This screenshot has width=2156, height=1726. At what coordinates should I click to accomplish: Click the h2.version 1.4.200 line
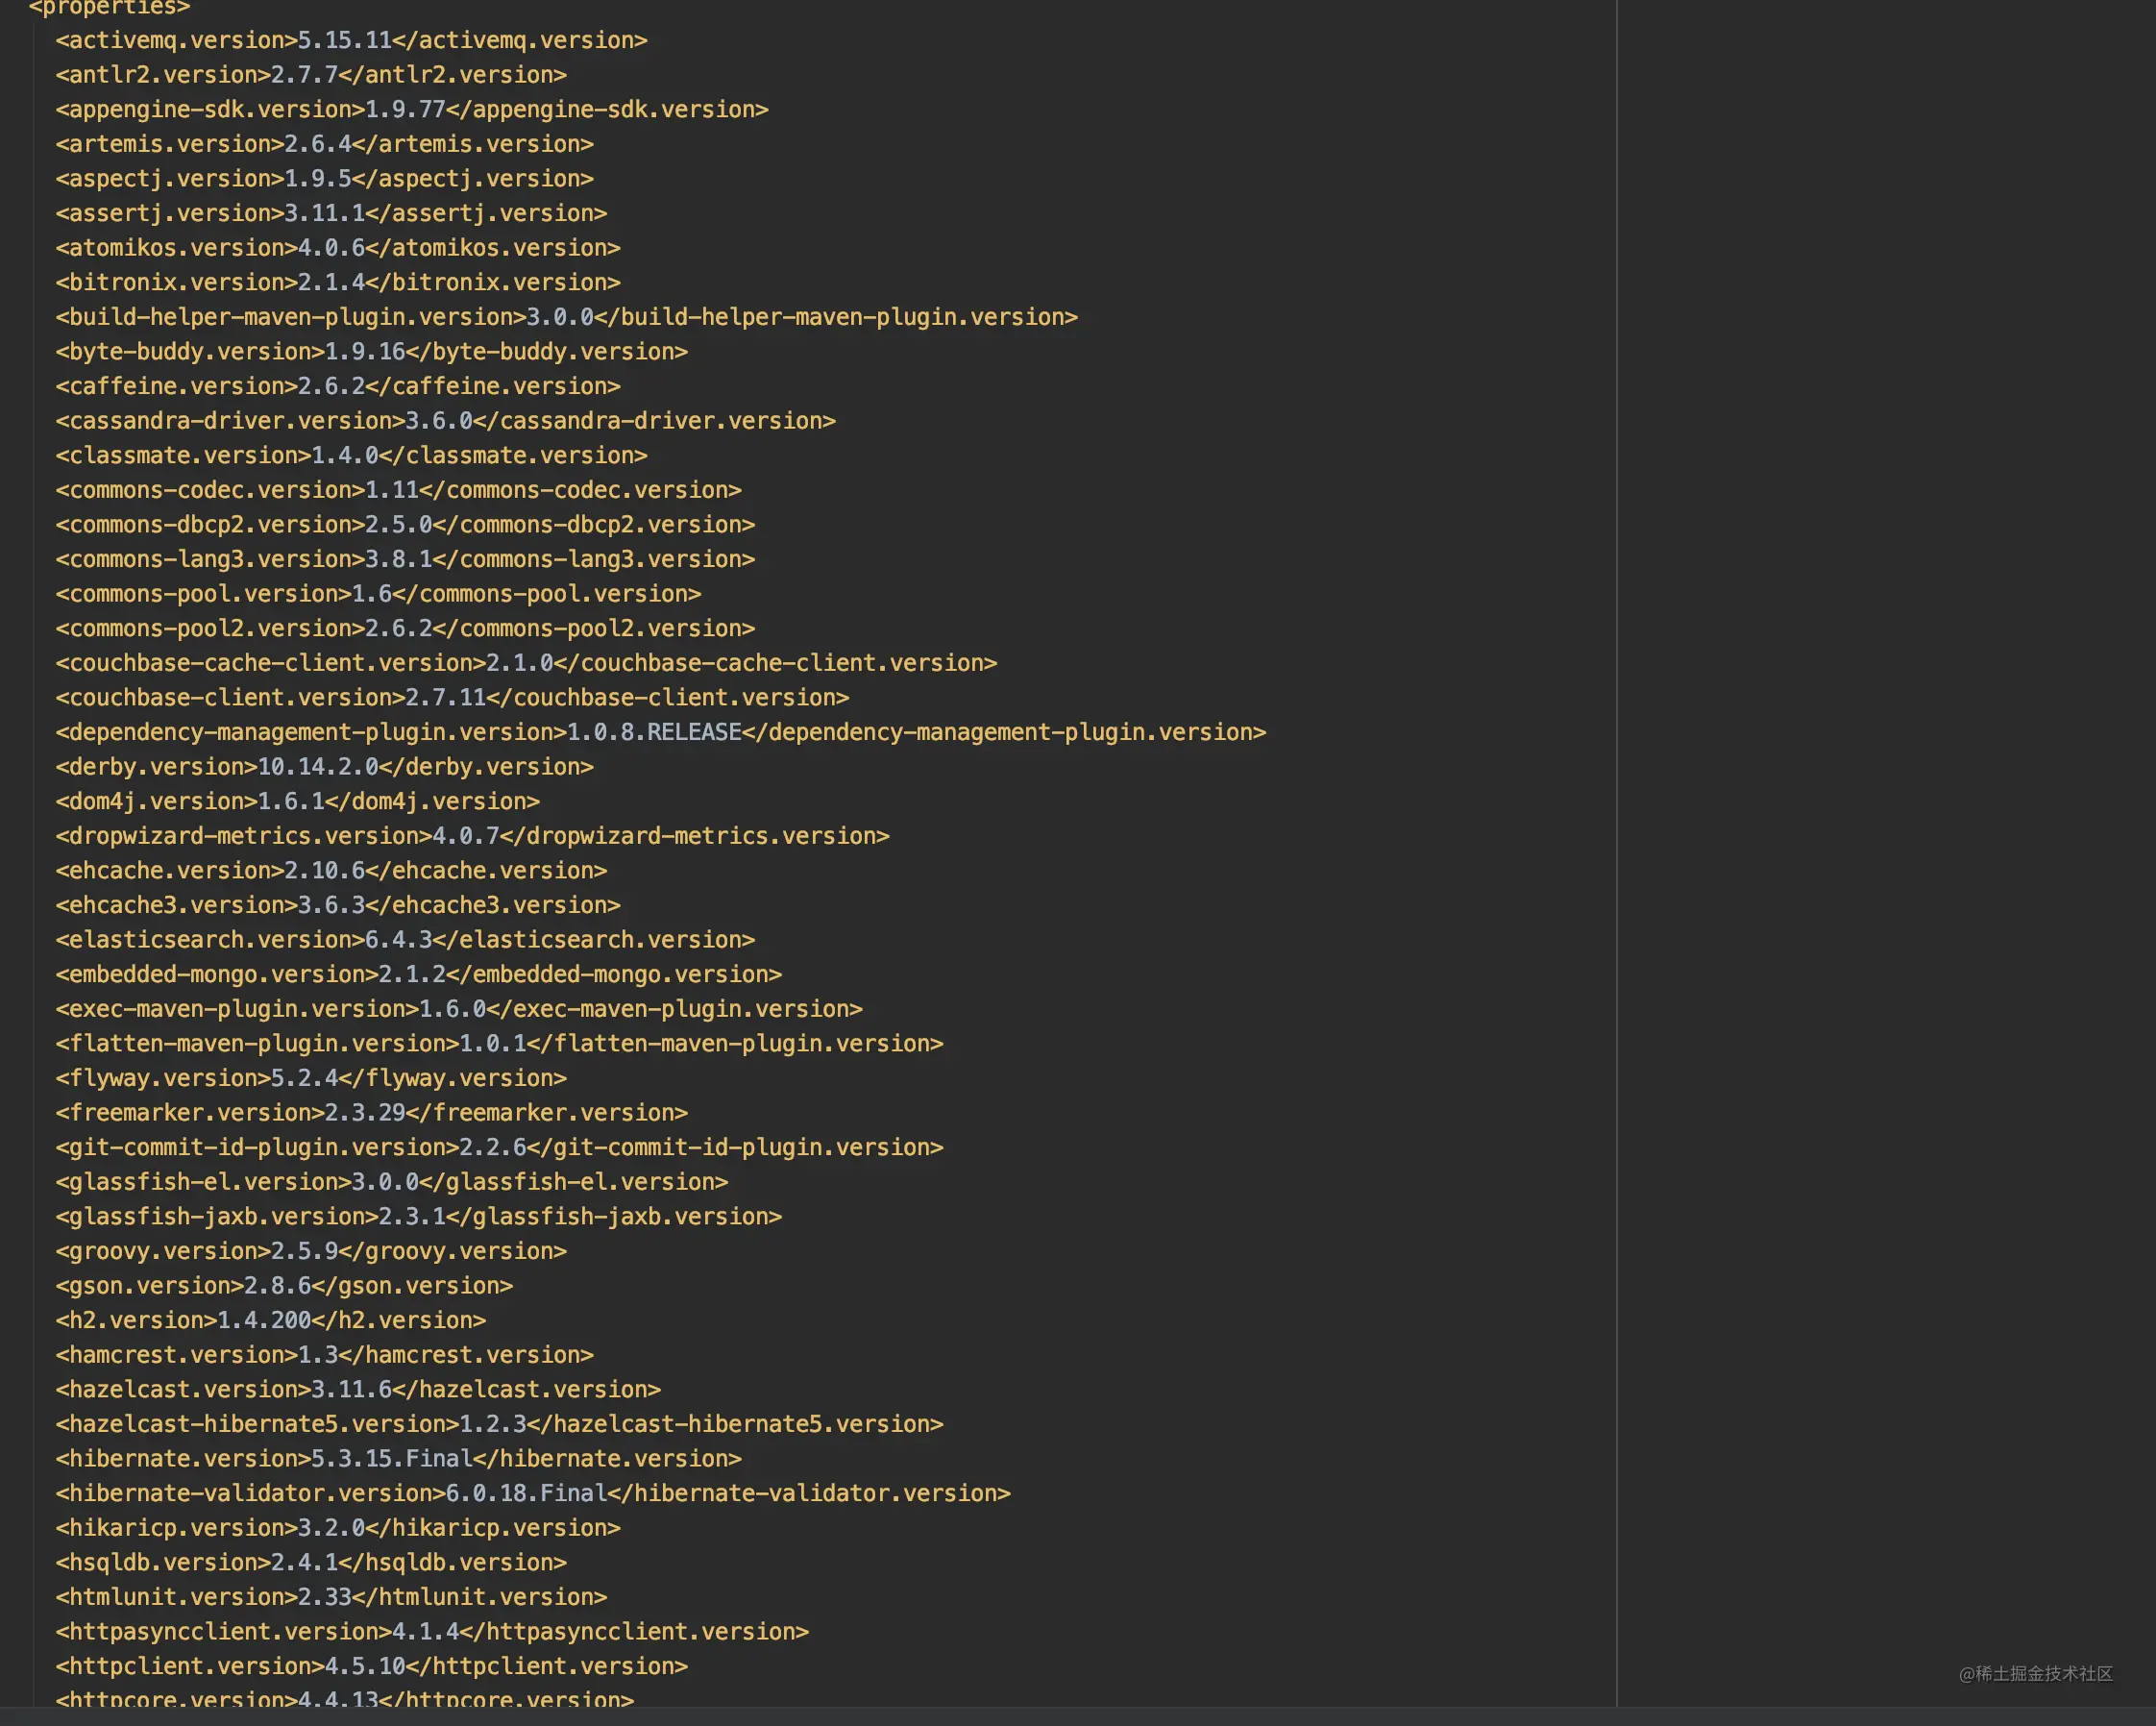[x=270, y=1320]
